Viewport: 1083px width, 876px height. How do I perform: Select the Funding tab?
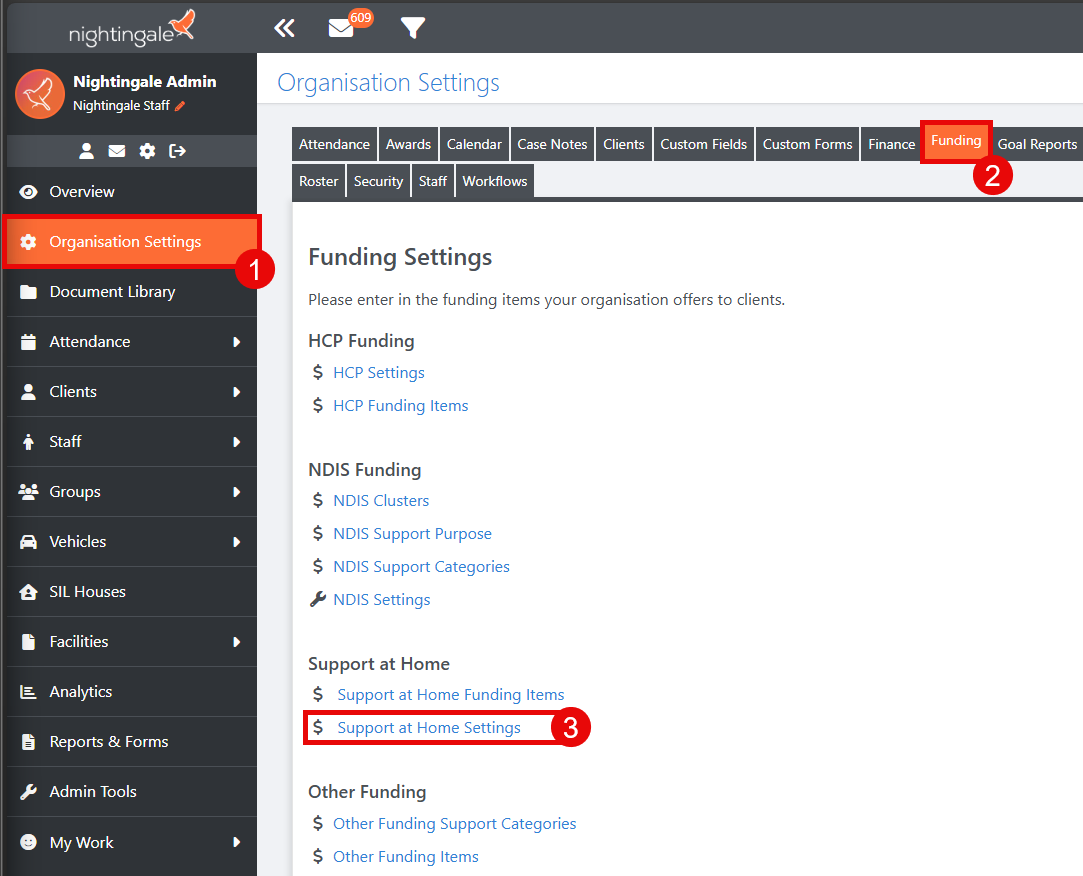pos(956,141)
